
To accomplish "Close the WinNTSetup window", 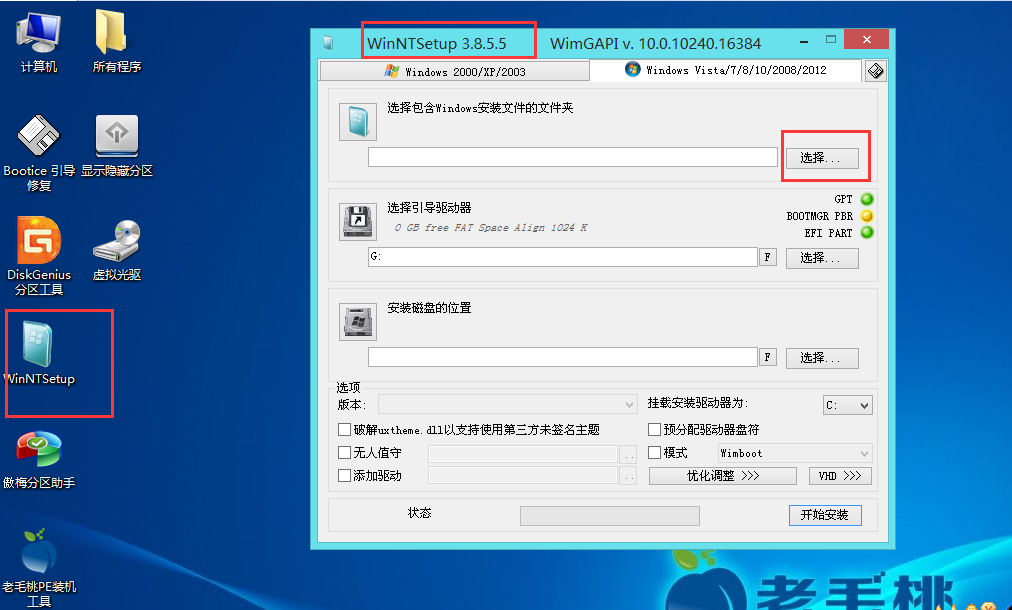I will 867,39.
